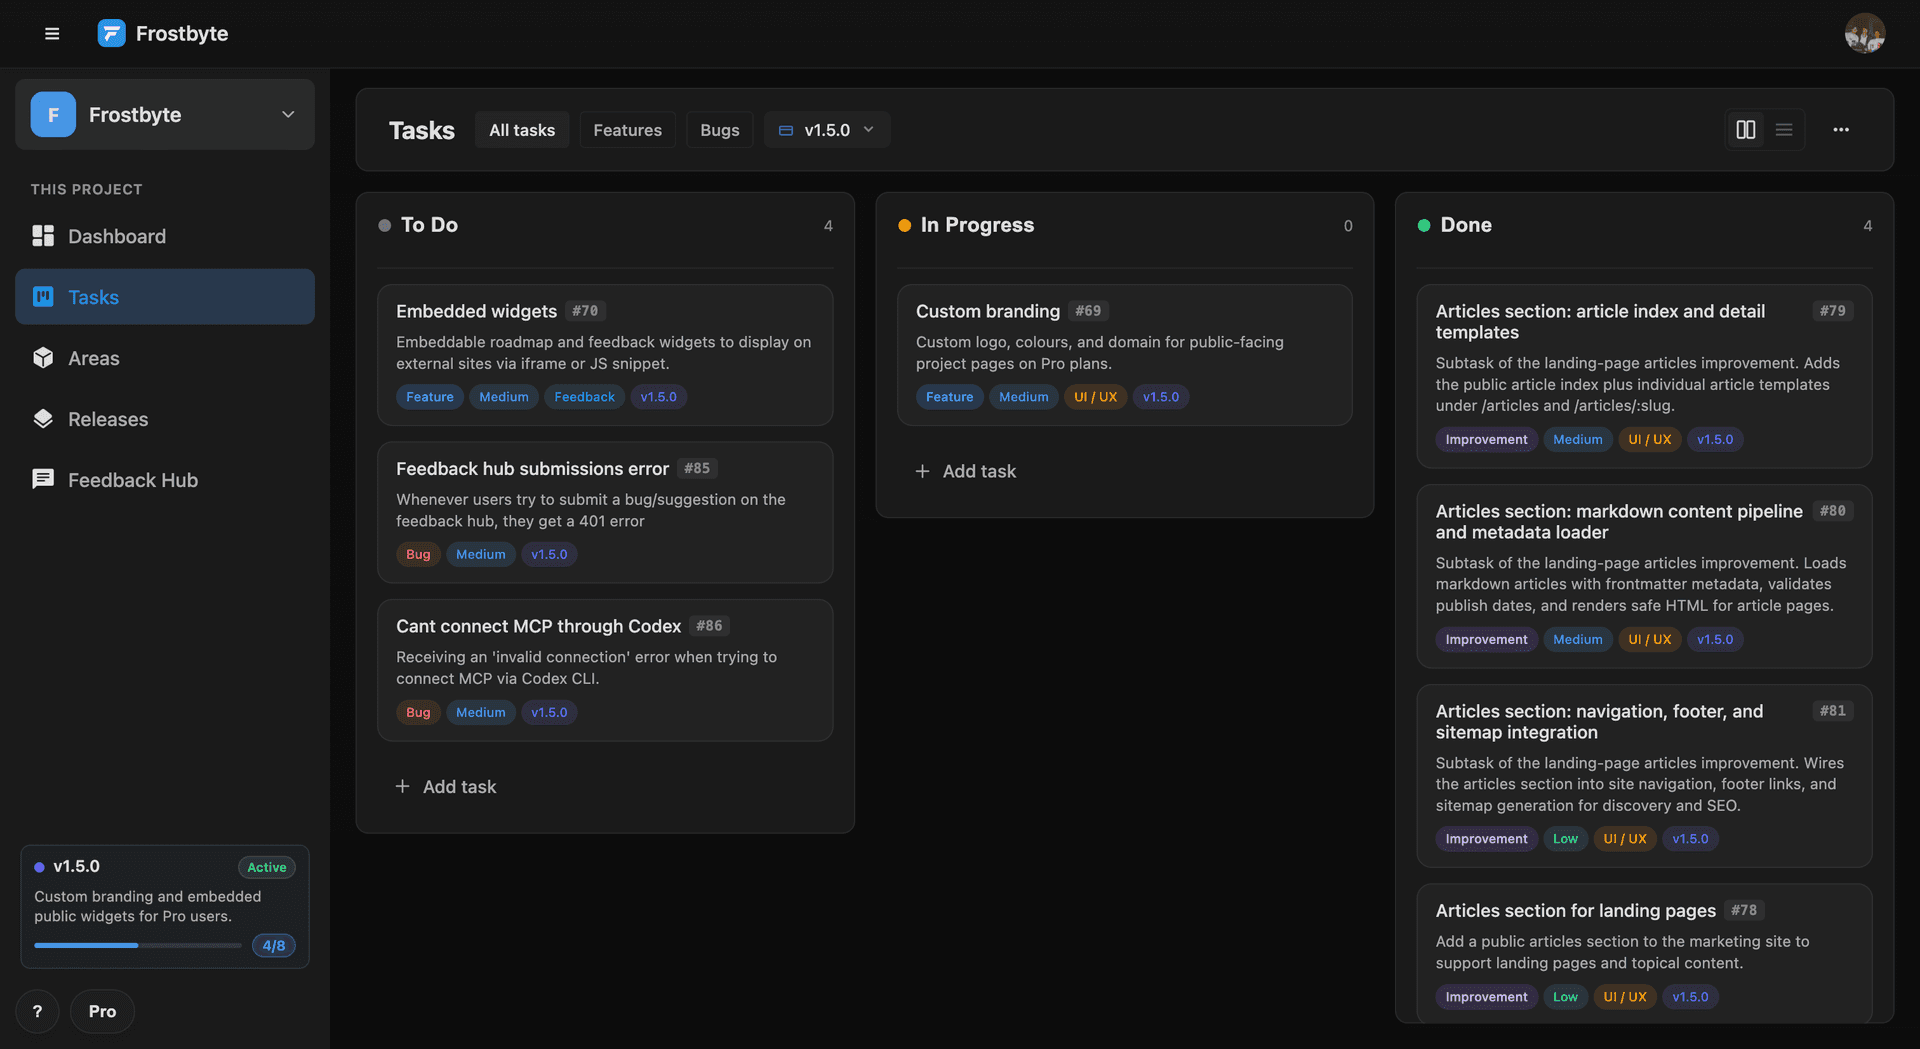Switch to the Features tab
1920x1049 pixels.
627,130
